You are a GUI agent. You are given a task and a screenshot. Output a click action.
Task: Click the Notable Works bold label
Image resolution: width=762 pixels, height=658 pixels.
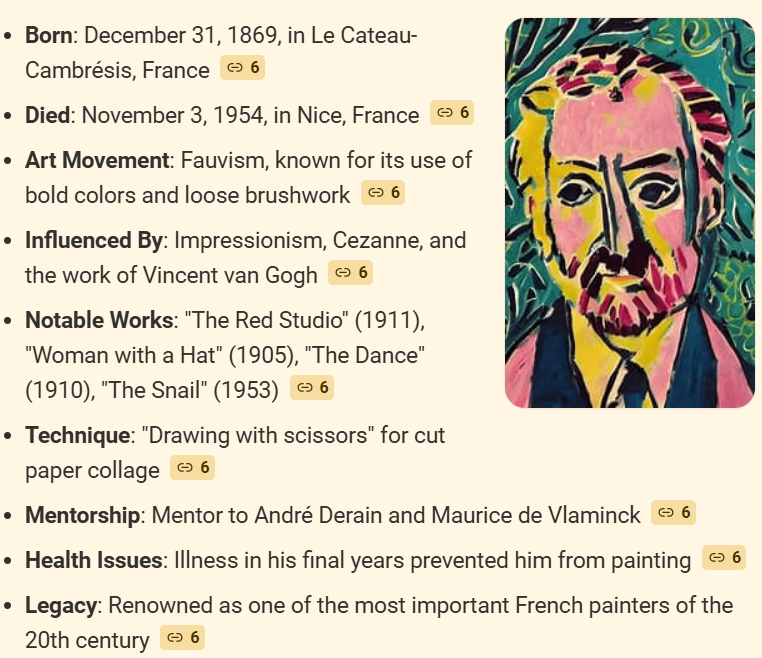(x=99, y=321)
